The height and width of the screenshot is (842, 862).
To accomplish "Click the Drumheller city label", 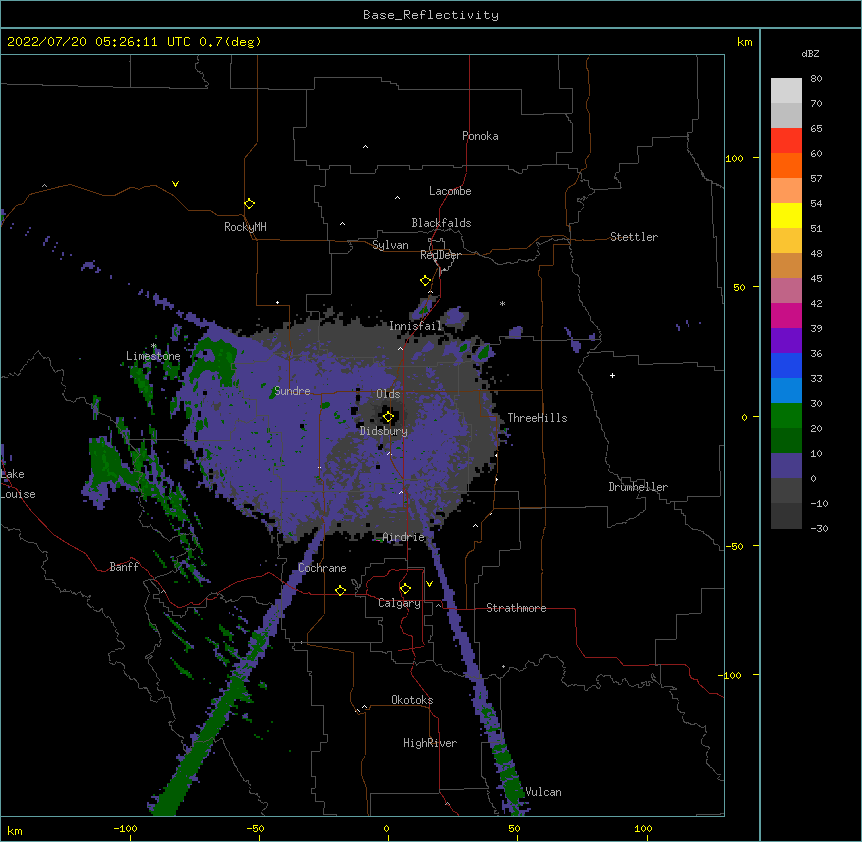I will (638, 487).
